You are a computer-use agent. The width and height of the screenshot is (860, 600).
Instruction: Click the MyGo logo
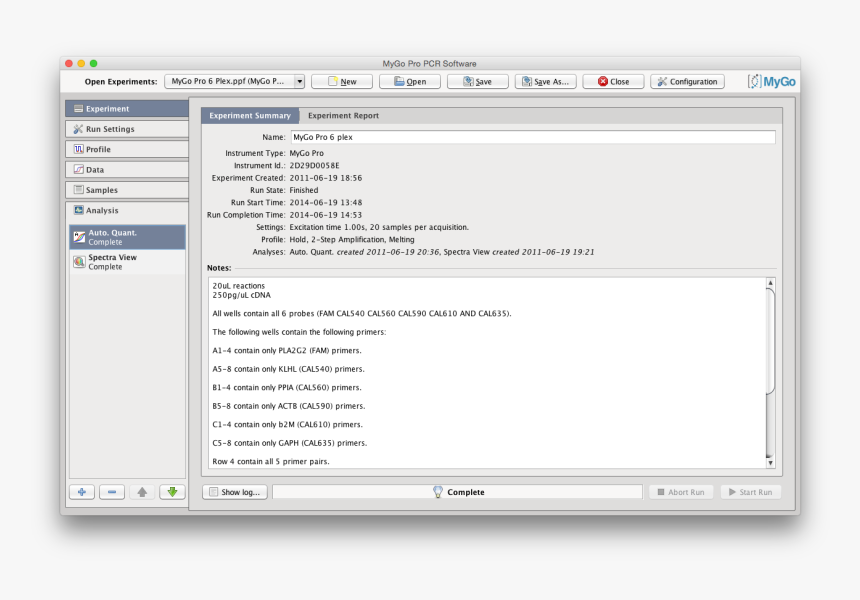click(x=771, y=81)
